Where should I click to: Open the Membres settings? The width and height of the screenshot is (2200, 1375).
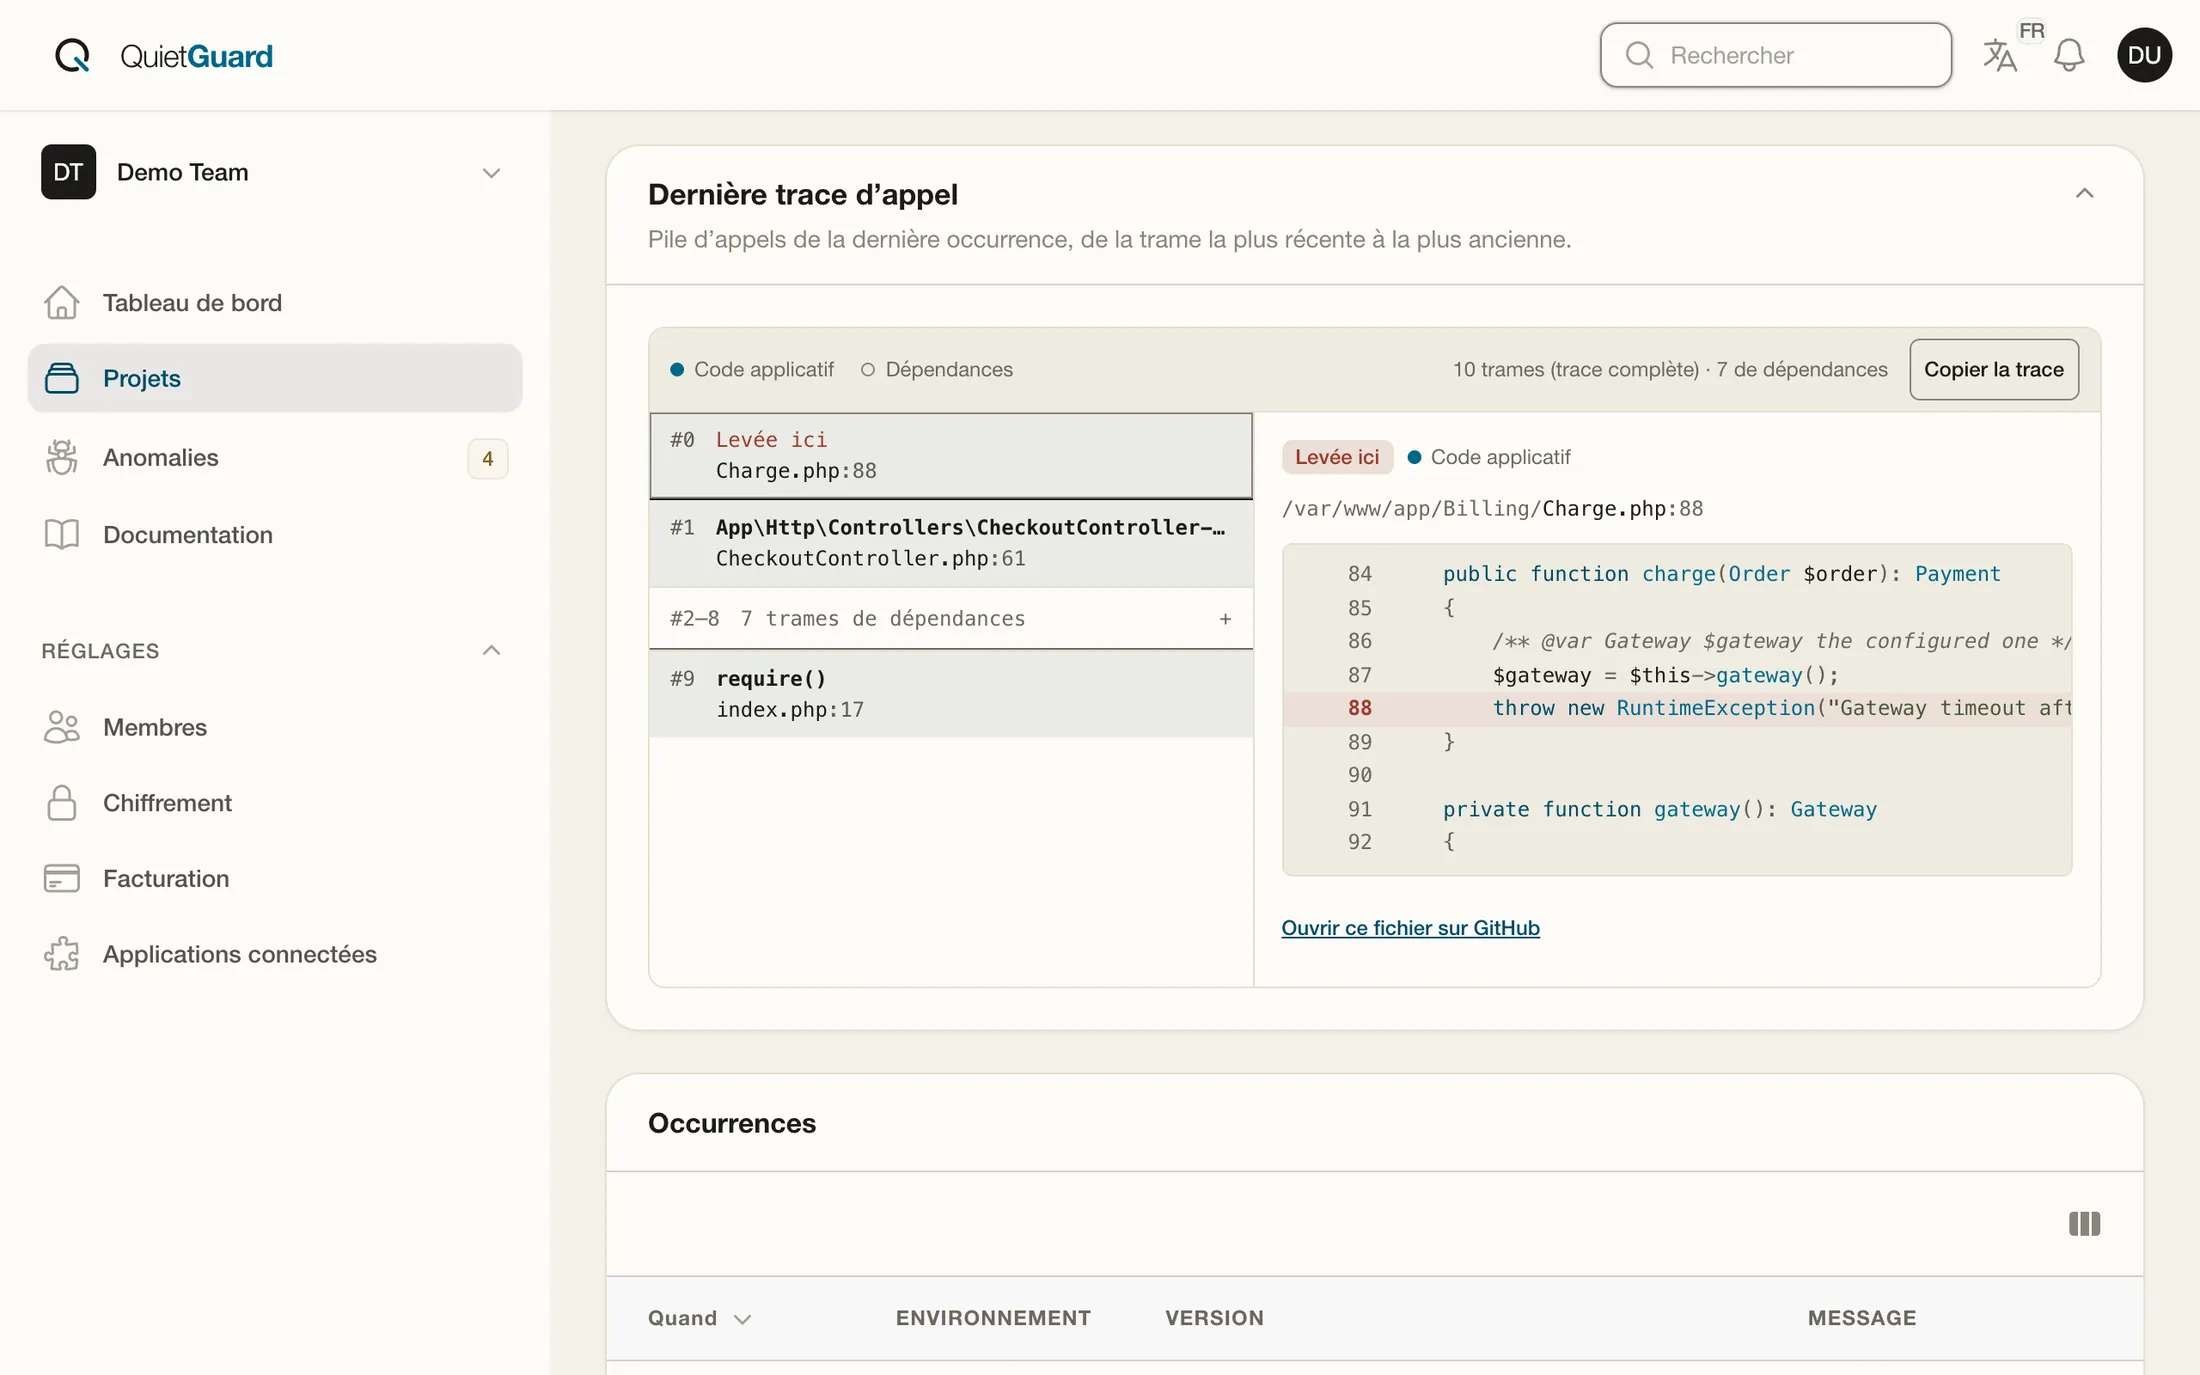(x=275, y=727)
